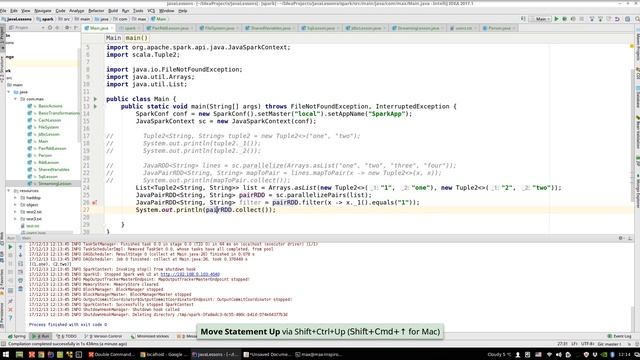640x360 pixels.
Task: Open the TODO tool window tab
Action: [x=66, y=336]
